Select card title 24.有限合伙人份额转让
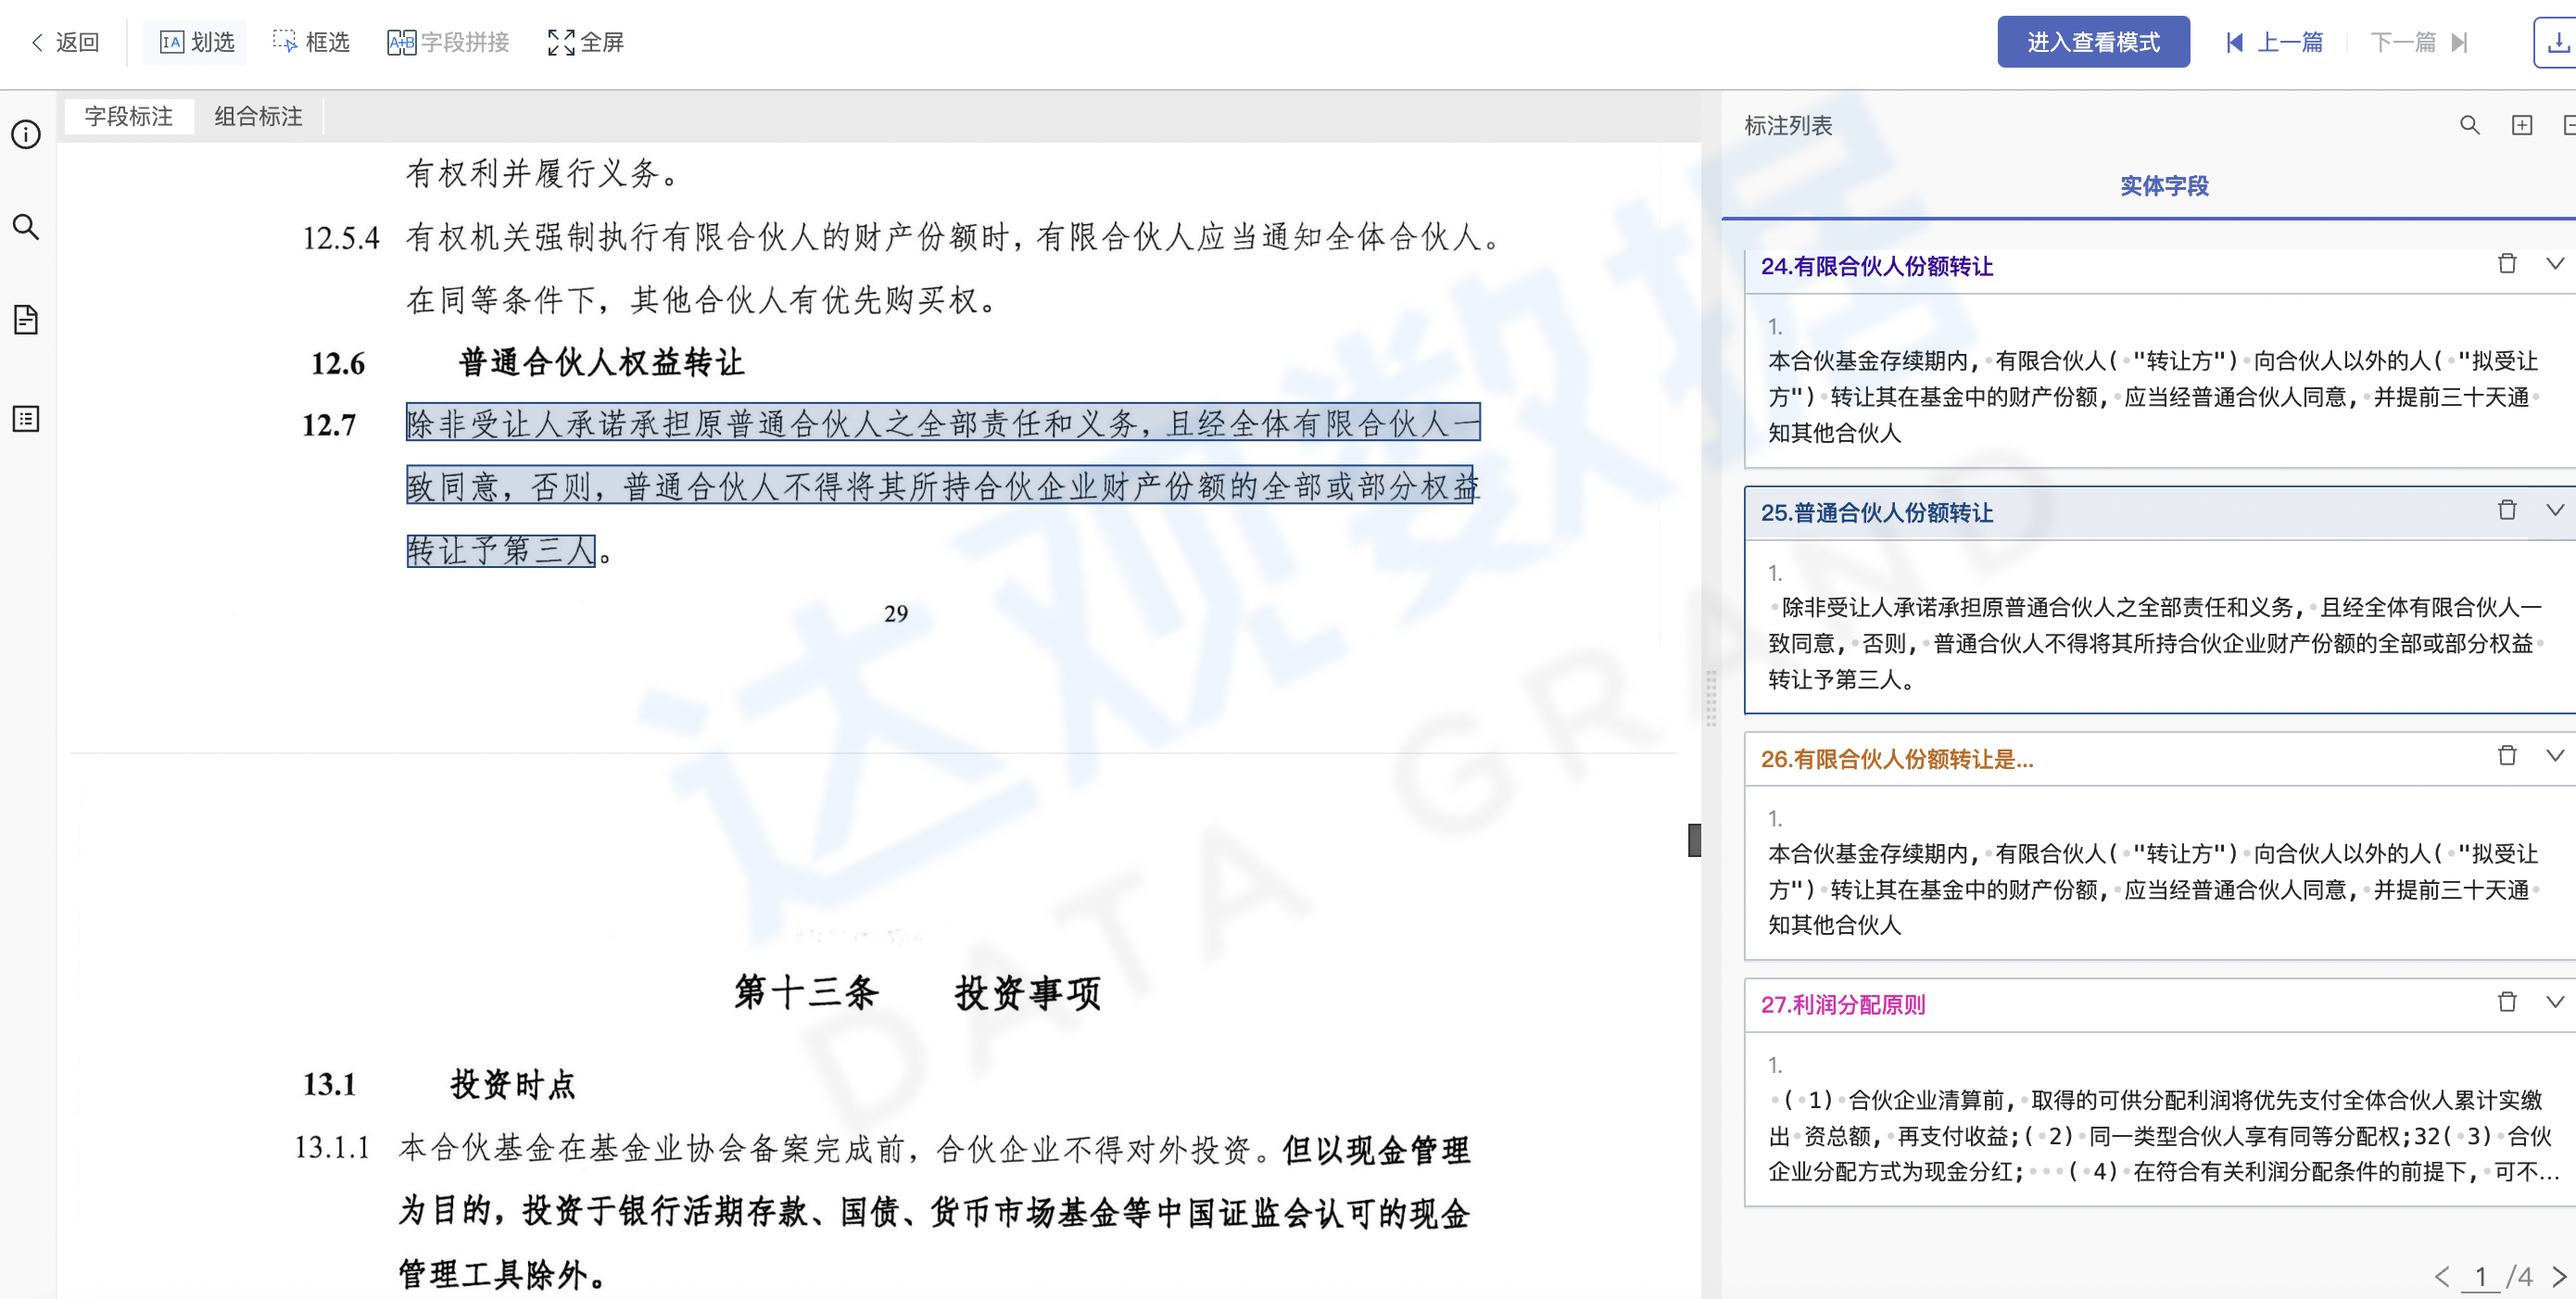2576x1299 pixels. tap(1877, 266)
